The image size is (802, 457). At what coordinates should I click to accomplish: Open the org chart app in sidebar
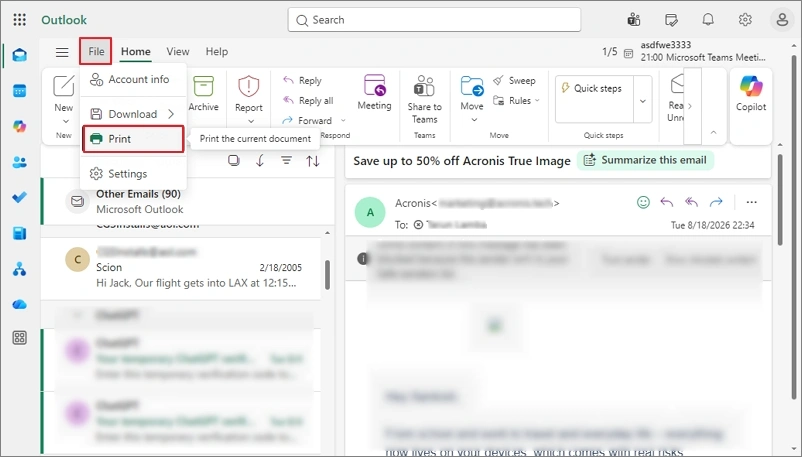click(x=19, y=269)
